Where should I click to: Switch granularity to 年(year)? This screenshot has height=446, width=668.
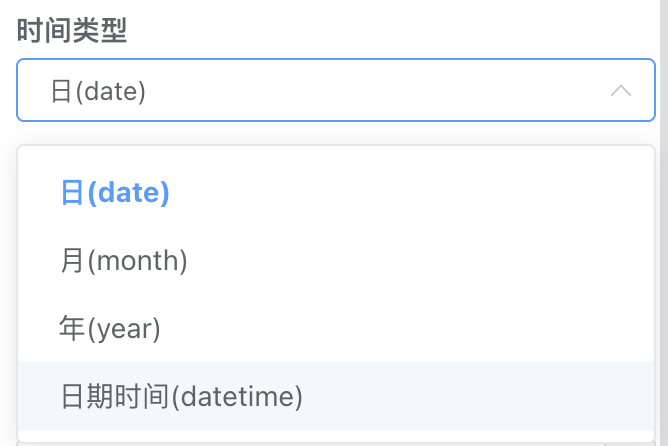click(110, 328)
